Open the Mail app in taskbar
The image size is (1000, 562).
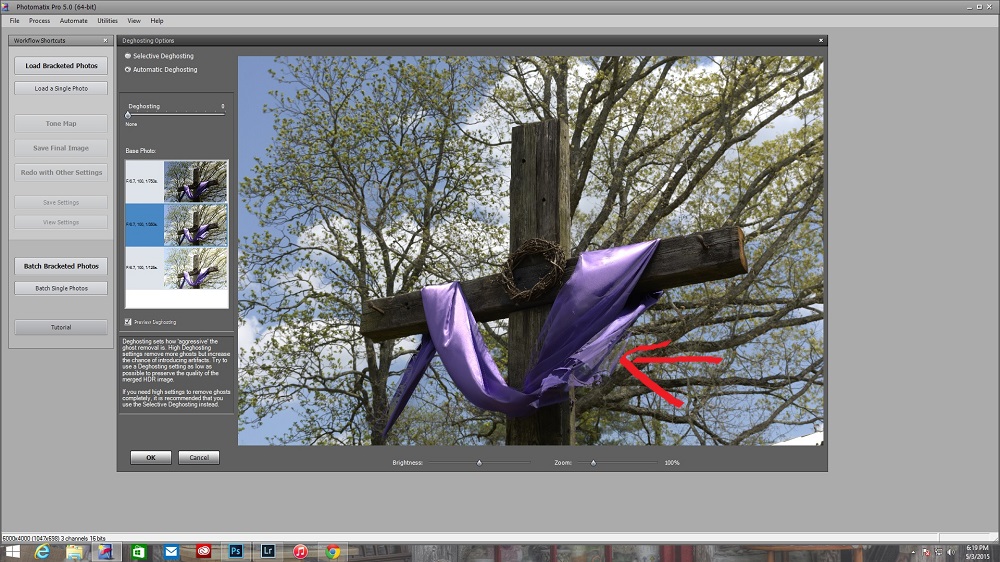pyautogui.click(x=171, y=551)
